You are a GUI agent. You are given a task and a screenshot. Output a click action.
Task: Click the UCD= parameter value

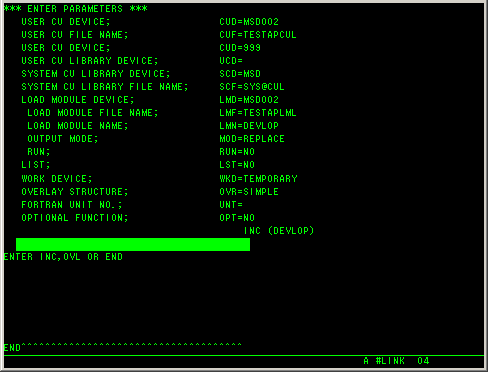click(x=231, y=61)
